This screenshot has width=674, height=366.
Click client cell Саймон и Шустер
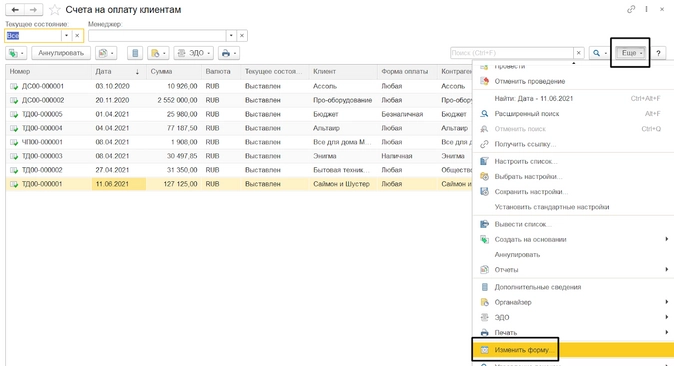[343, 184]
